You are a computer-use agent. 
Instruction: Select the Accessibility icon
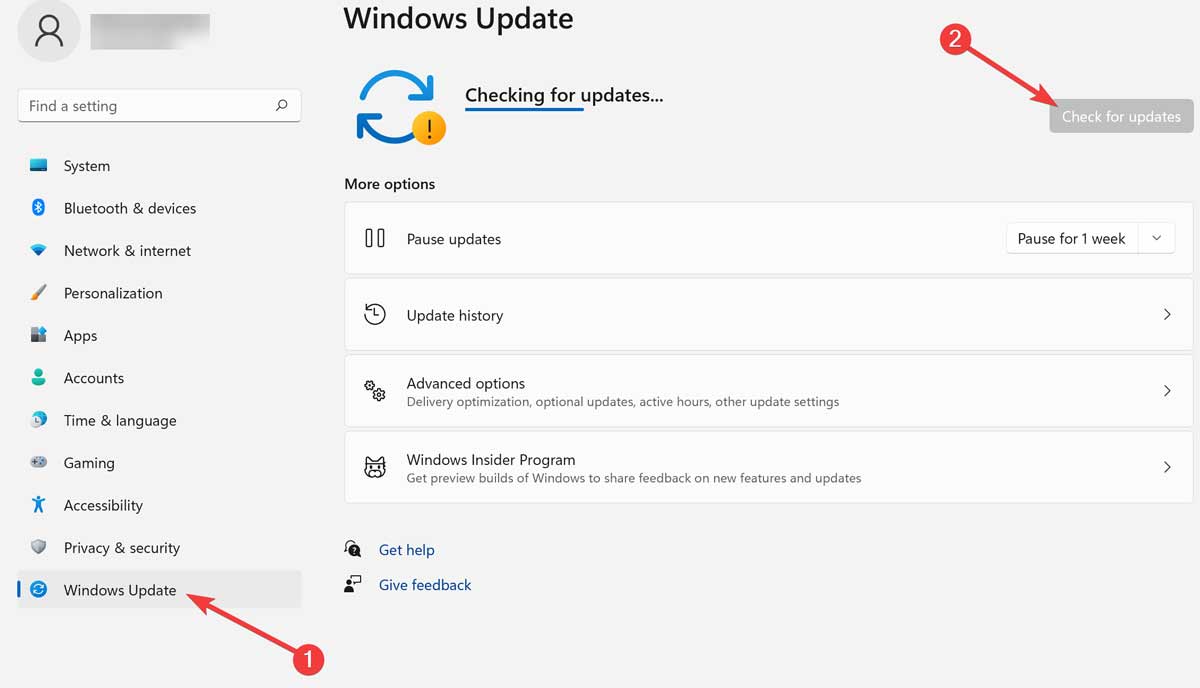click(x=38, y=505)
